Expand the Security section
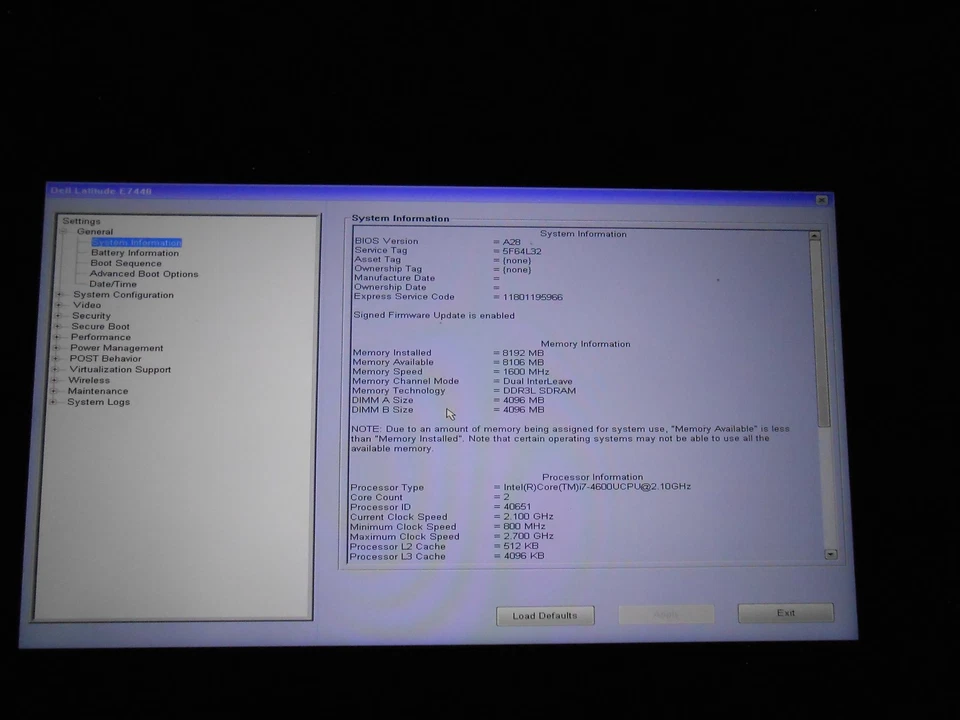The image size is (960, 720). (x=59, y=315)
